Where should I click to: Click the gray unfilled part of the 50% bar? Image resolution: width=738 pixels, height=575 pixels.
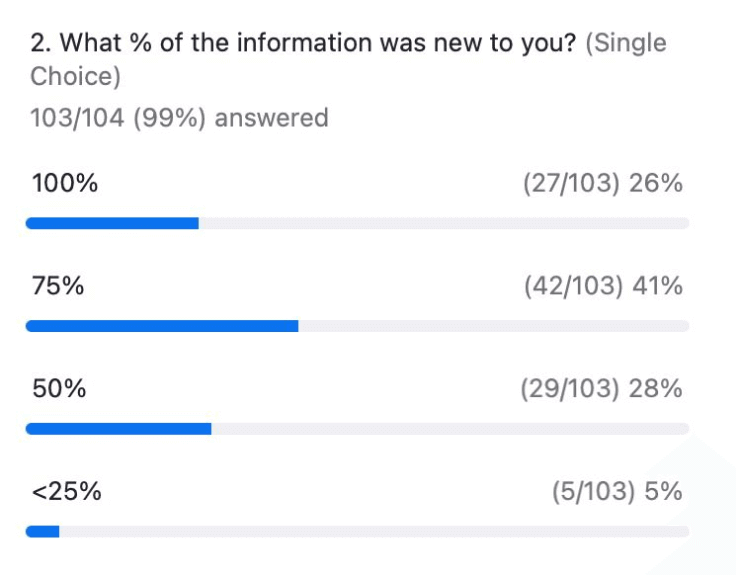(x=450, y=429)
